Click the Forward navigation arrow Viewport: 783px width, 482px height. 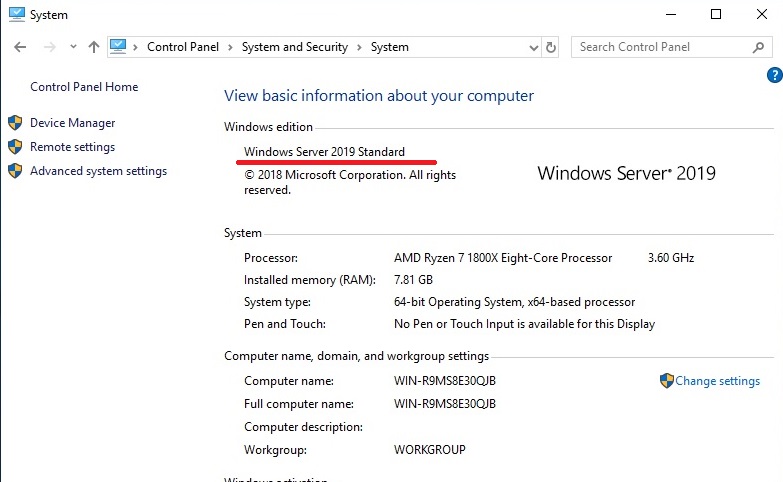[48, 47]
